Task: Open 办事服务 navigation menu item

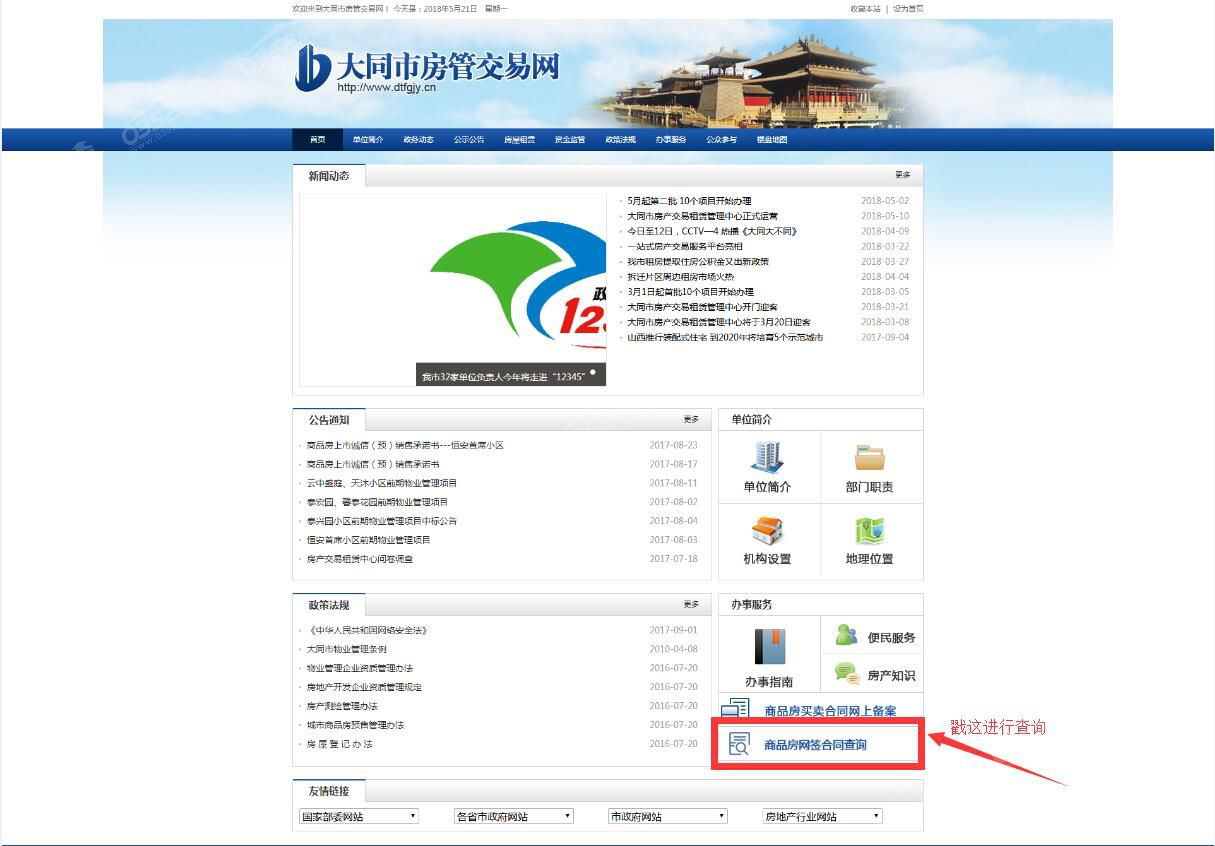Action: click(671, 140)
